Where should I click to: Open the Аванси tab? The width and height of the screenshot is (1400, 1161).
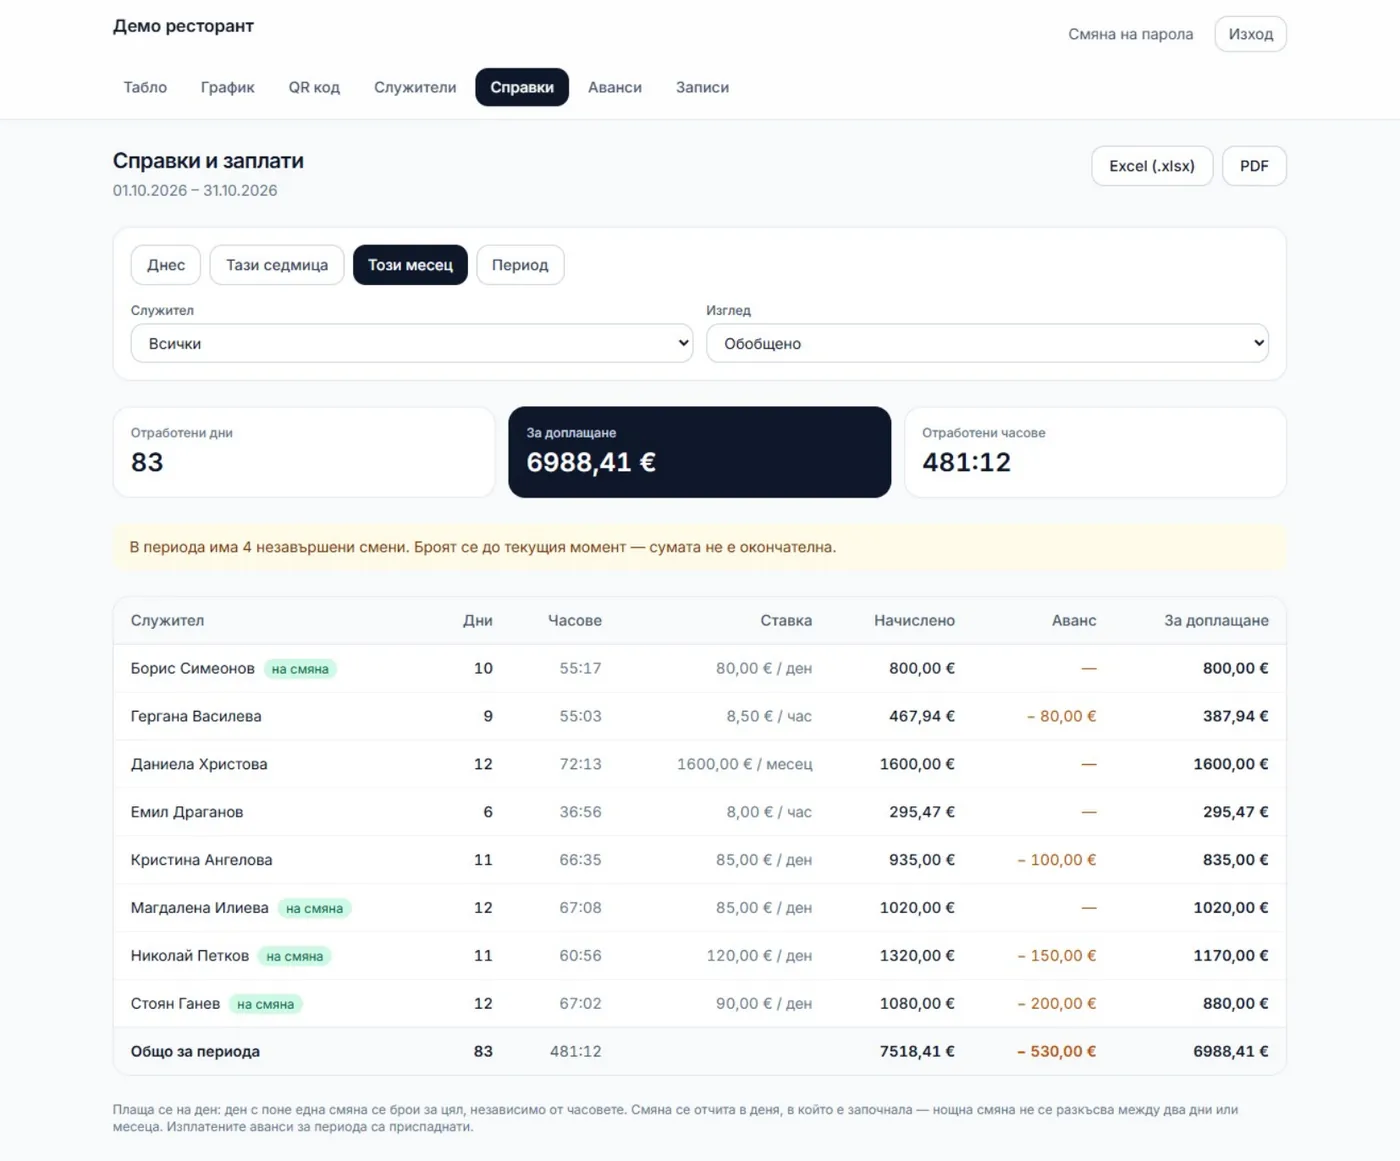tap(615, 87)
